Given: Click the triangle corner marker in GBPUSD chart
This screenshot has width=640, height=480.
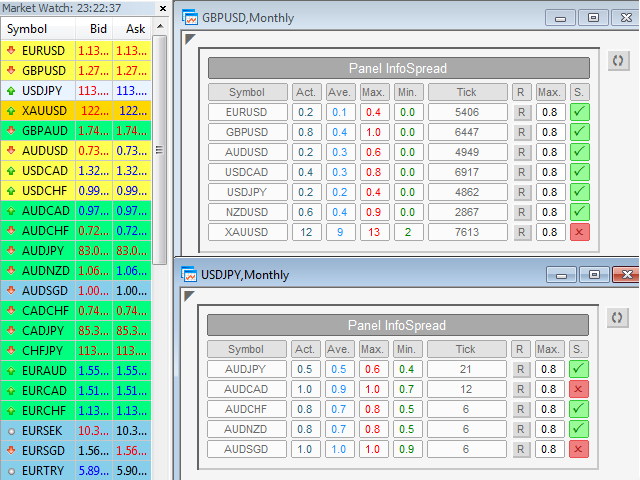Looking at the screenshot, I should [x=190, y=39].
